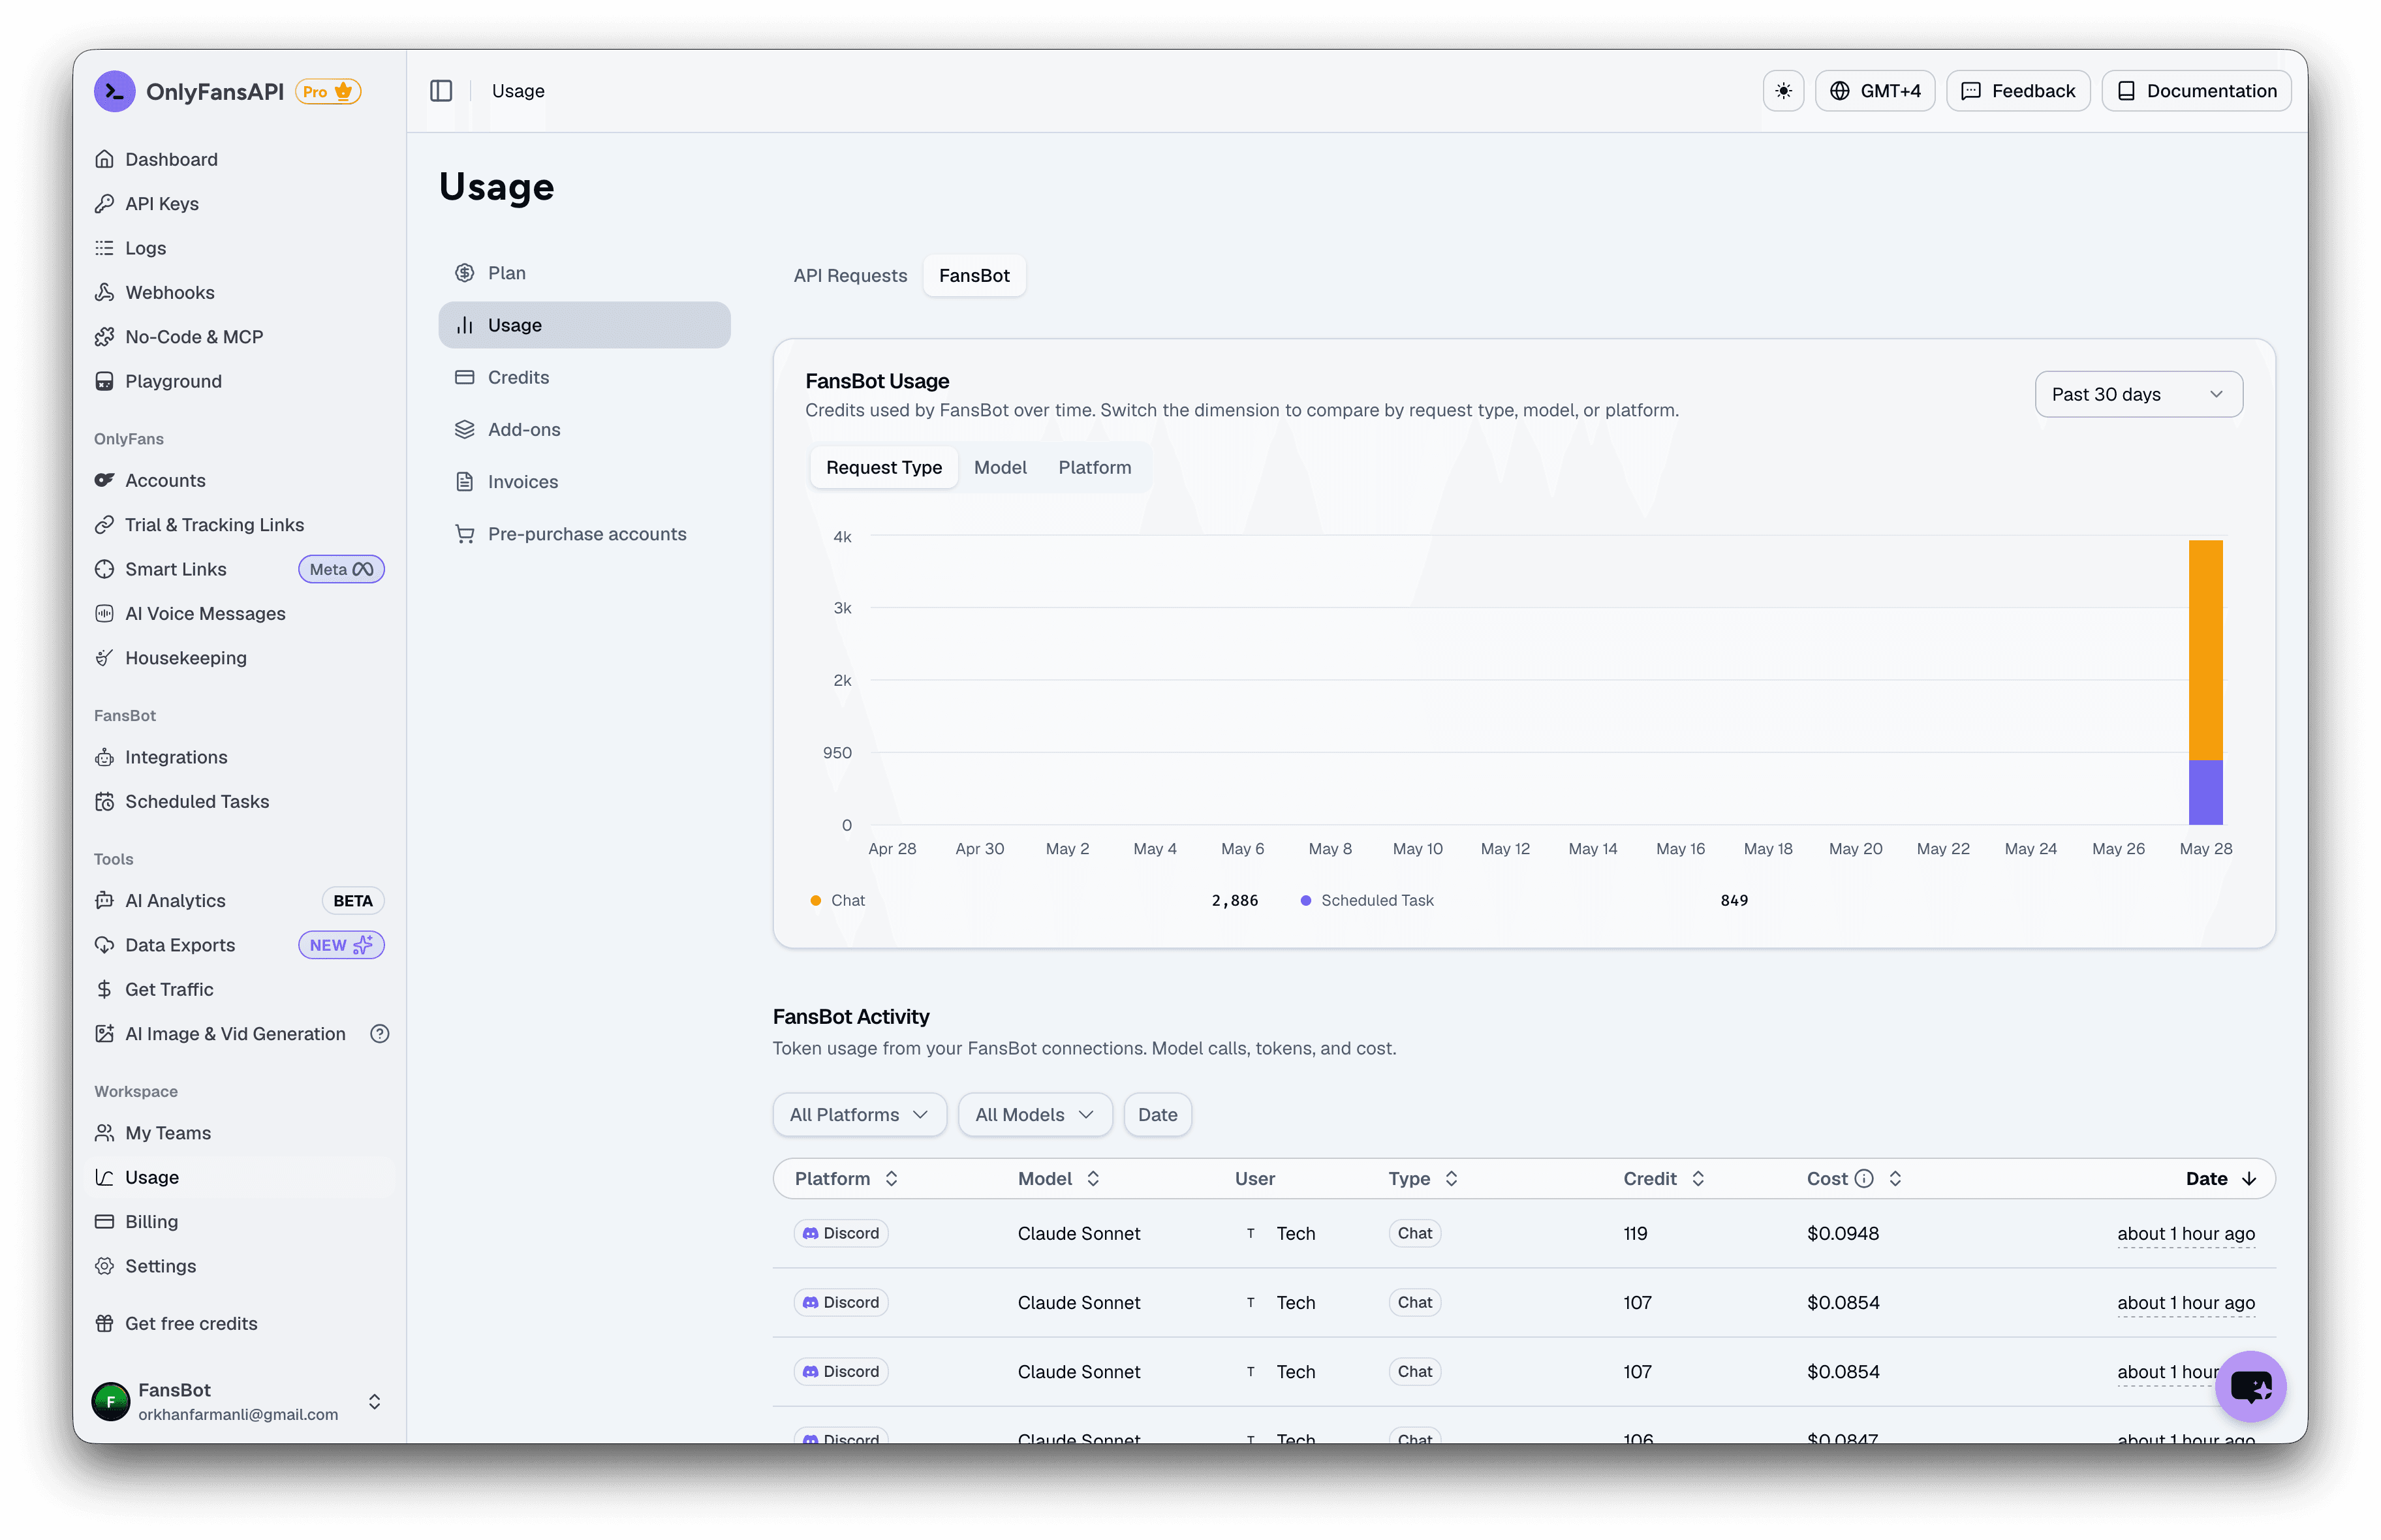The width and height of the screenshot is (2381, 1540).
Task: Open Webhooks page
Action: click(x=169, y=292)
